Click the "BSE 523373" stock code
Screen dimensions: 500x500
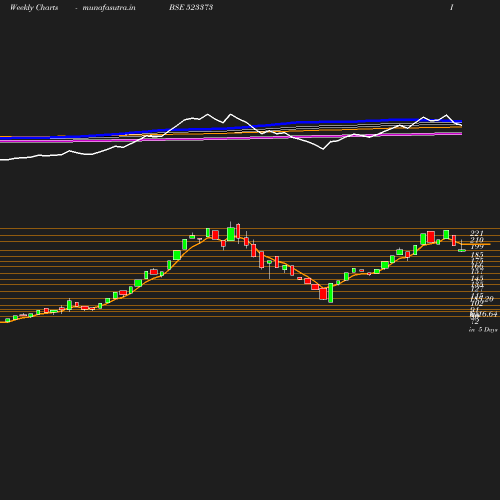click(191, 7)
